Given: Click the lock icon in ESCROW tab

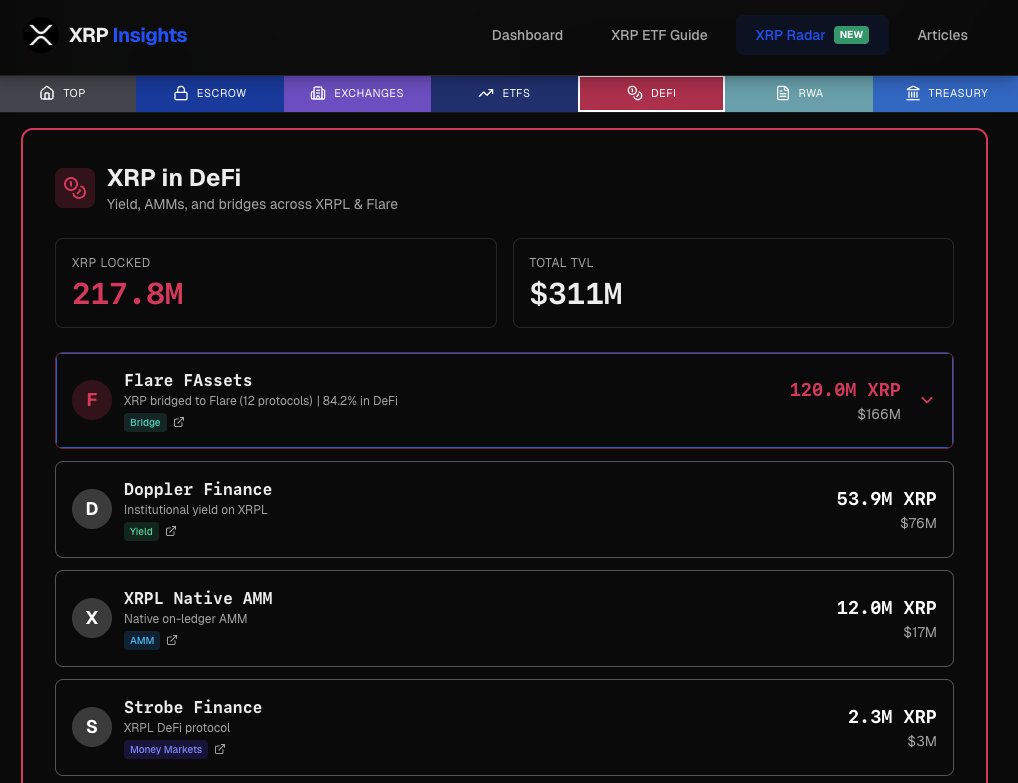Looking at the screenshot, I should tap(180, 93).
